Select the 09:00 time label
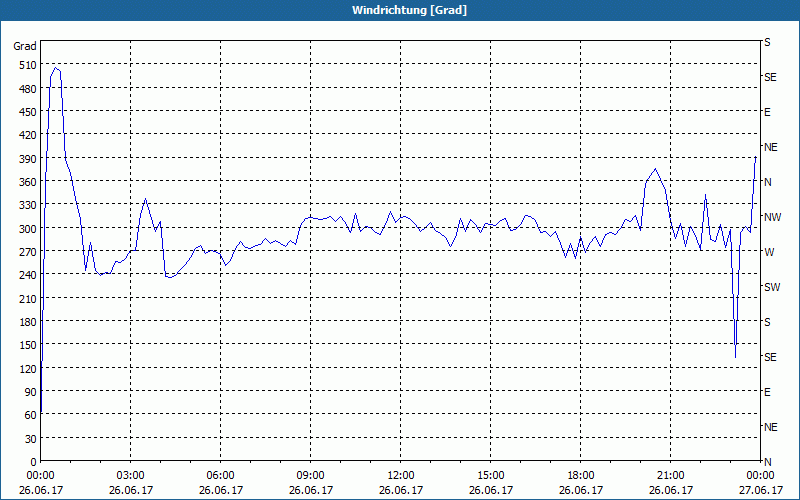 click(311, 476)
